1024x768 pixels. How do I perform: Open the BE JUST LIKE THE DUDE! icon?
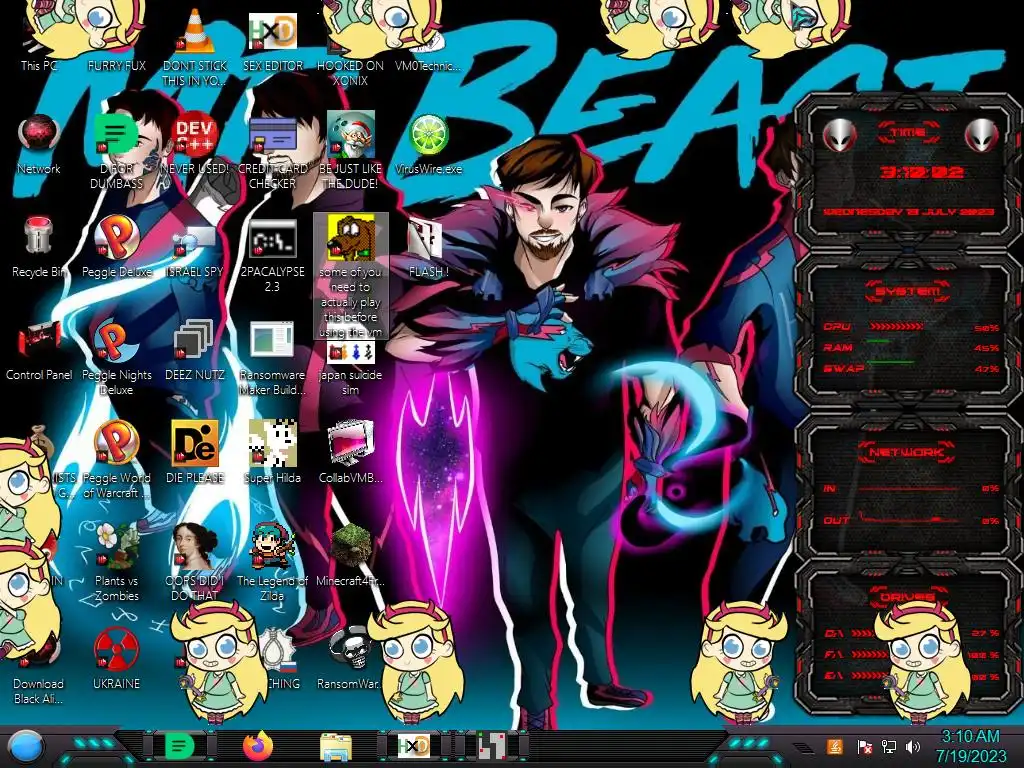coord(350,134)
